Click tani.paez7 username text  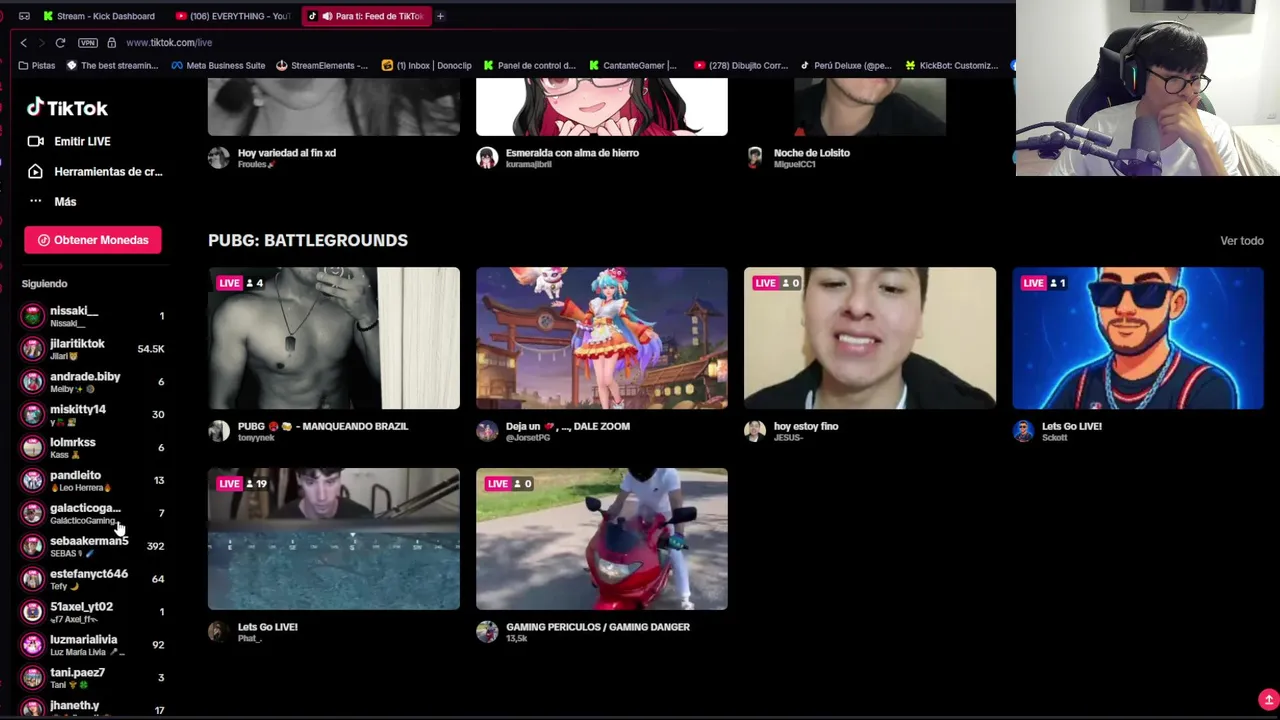[x=77, y=673]
